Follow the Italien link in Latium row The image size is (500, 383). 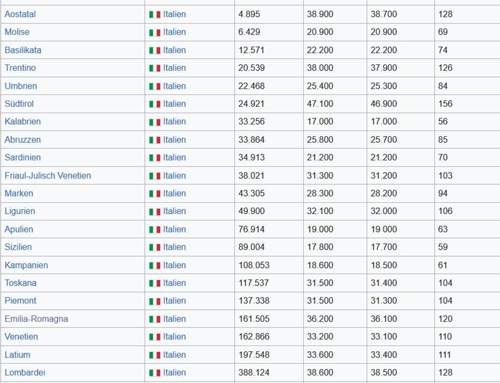tap(174, 355)
